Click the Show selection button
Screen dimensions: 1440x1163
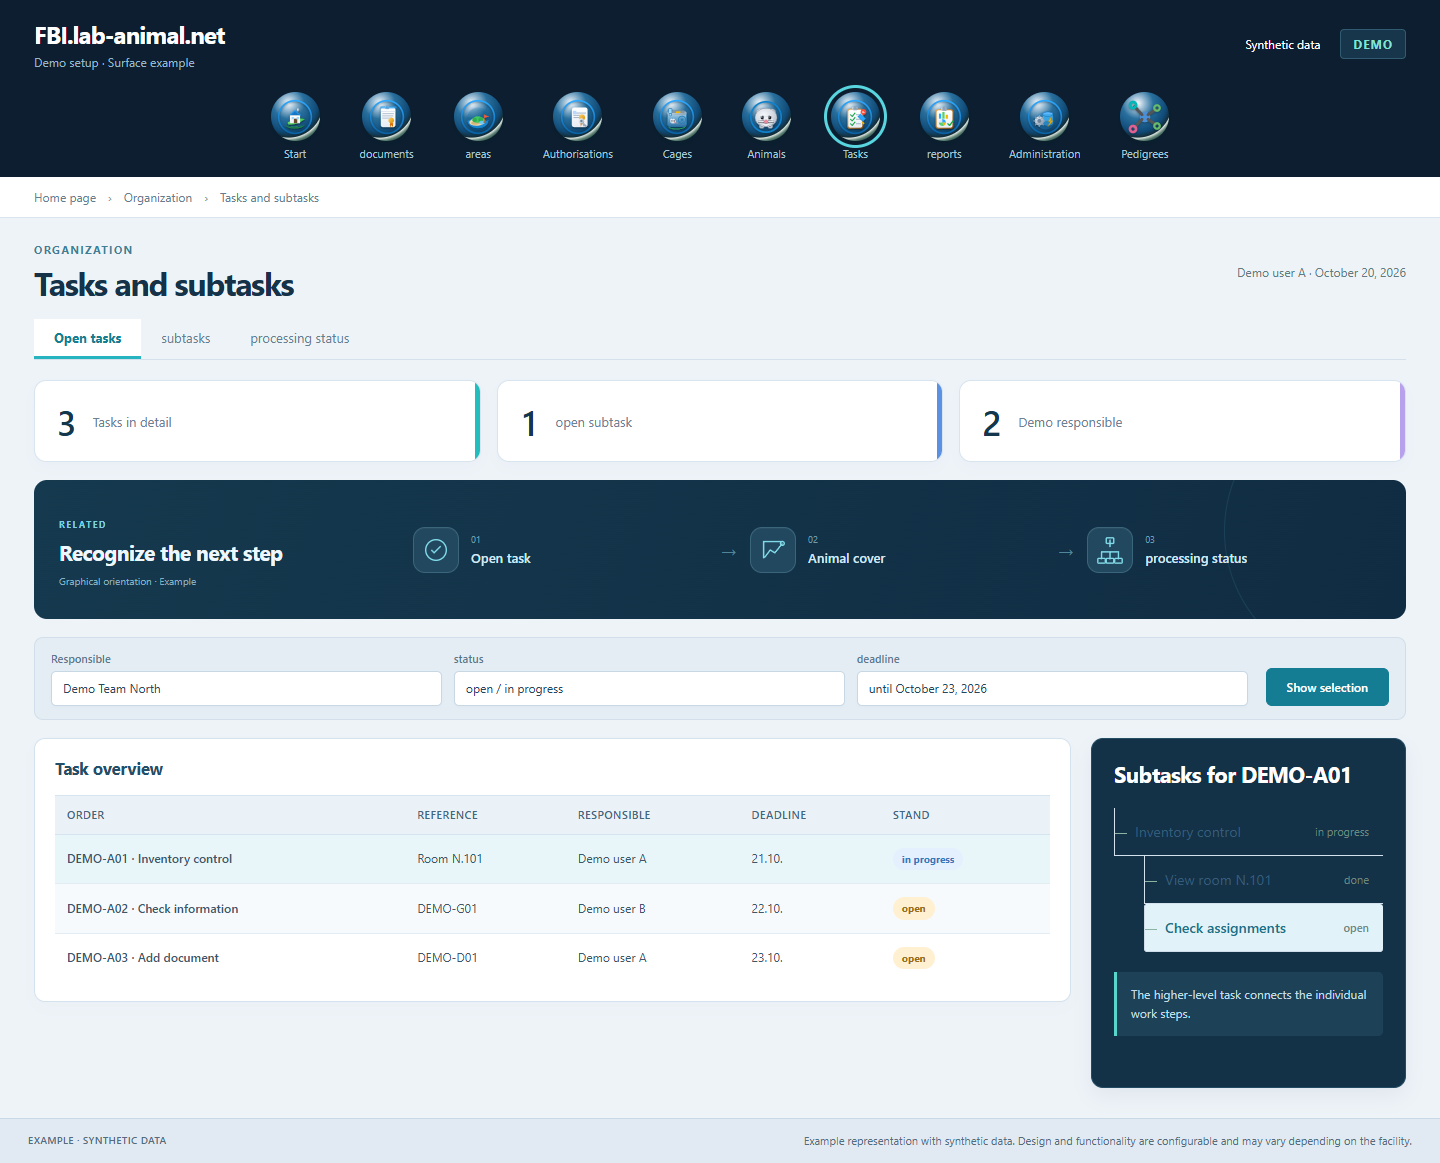(1327, 687)
